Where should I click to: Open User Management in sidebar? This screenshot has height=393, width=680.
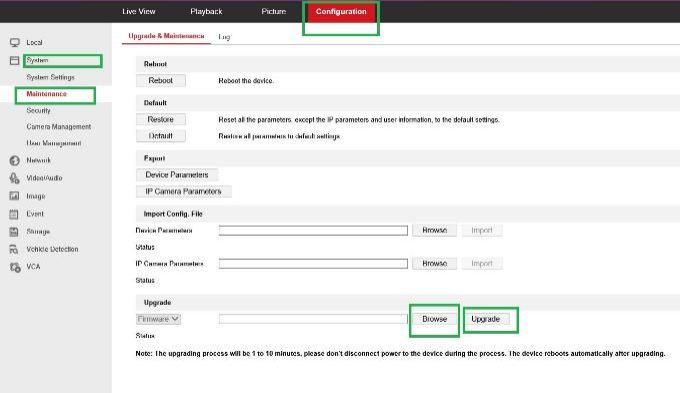54,143
